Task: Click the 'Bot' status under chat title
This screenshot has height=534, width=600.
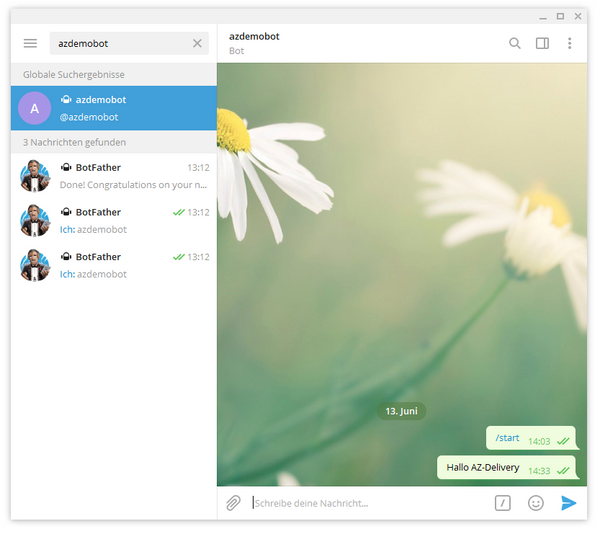Action: [x=236, y=51]
